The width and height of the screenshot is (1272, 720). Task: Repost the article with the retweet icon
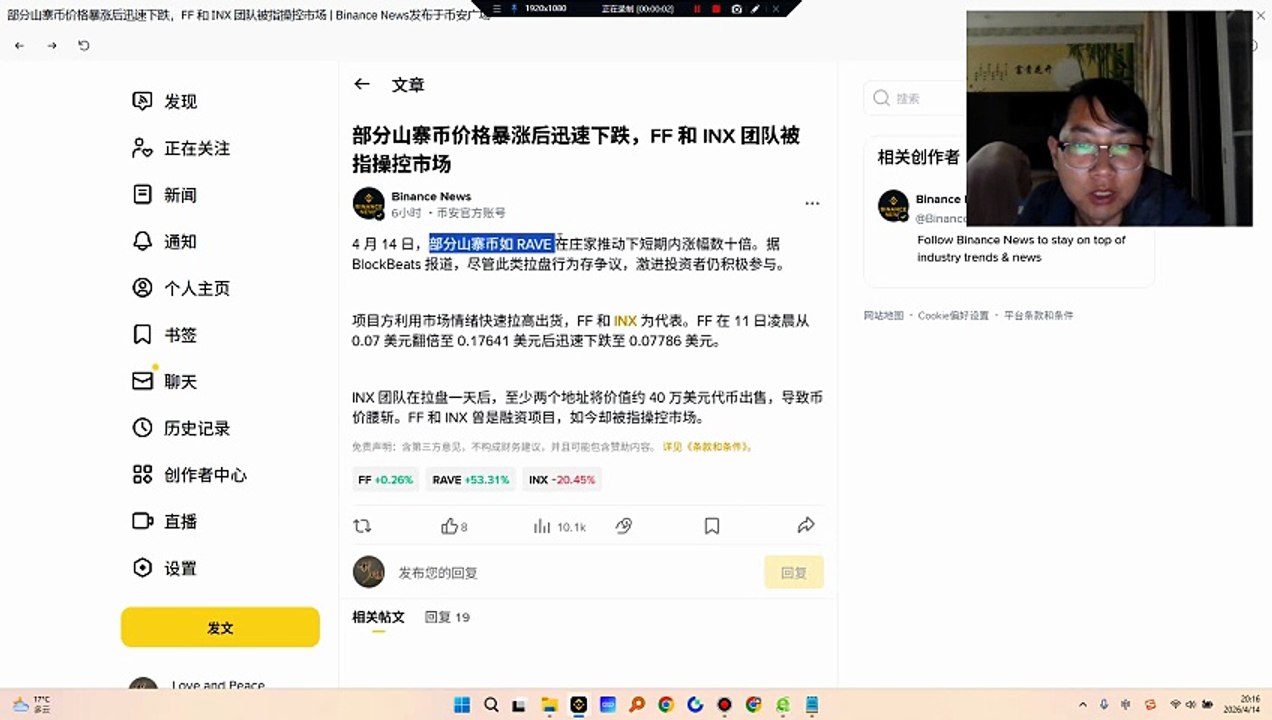(x=362, y=526)
